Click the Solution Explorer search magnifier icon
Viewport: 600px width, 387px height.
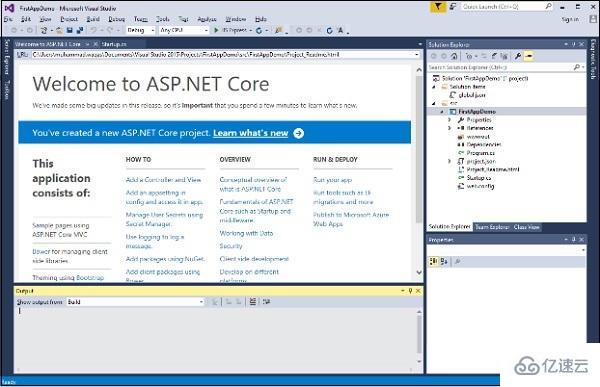pos(577,67)
